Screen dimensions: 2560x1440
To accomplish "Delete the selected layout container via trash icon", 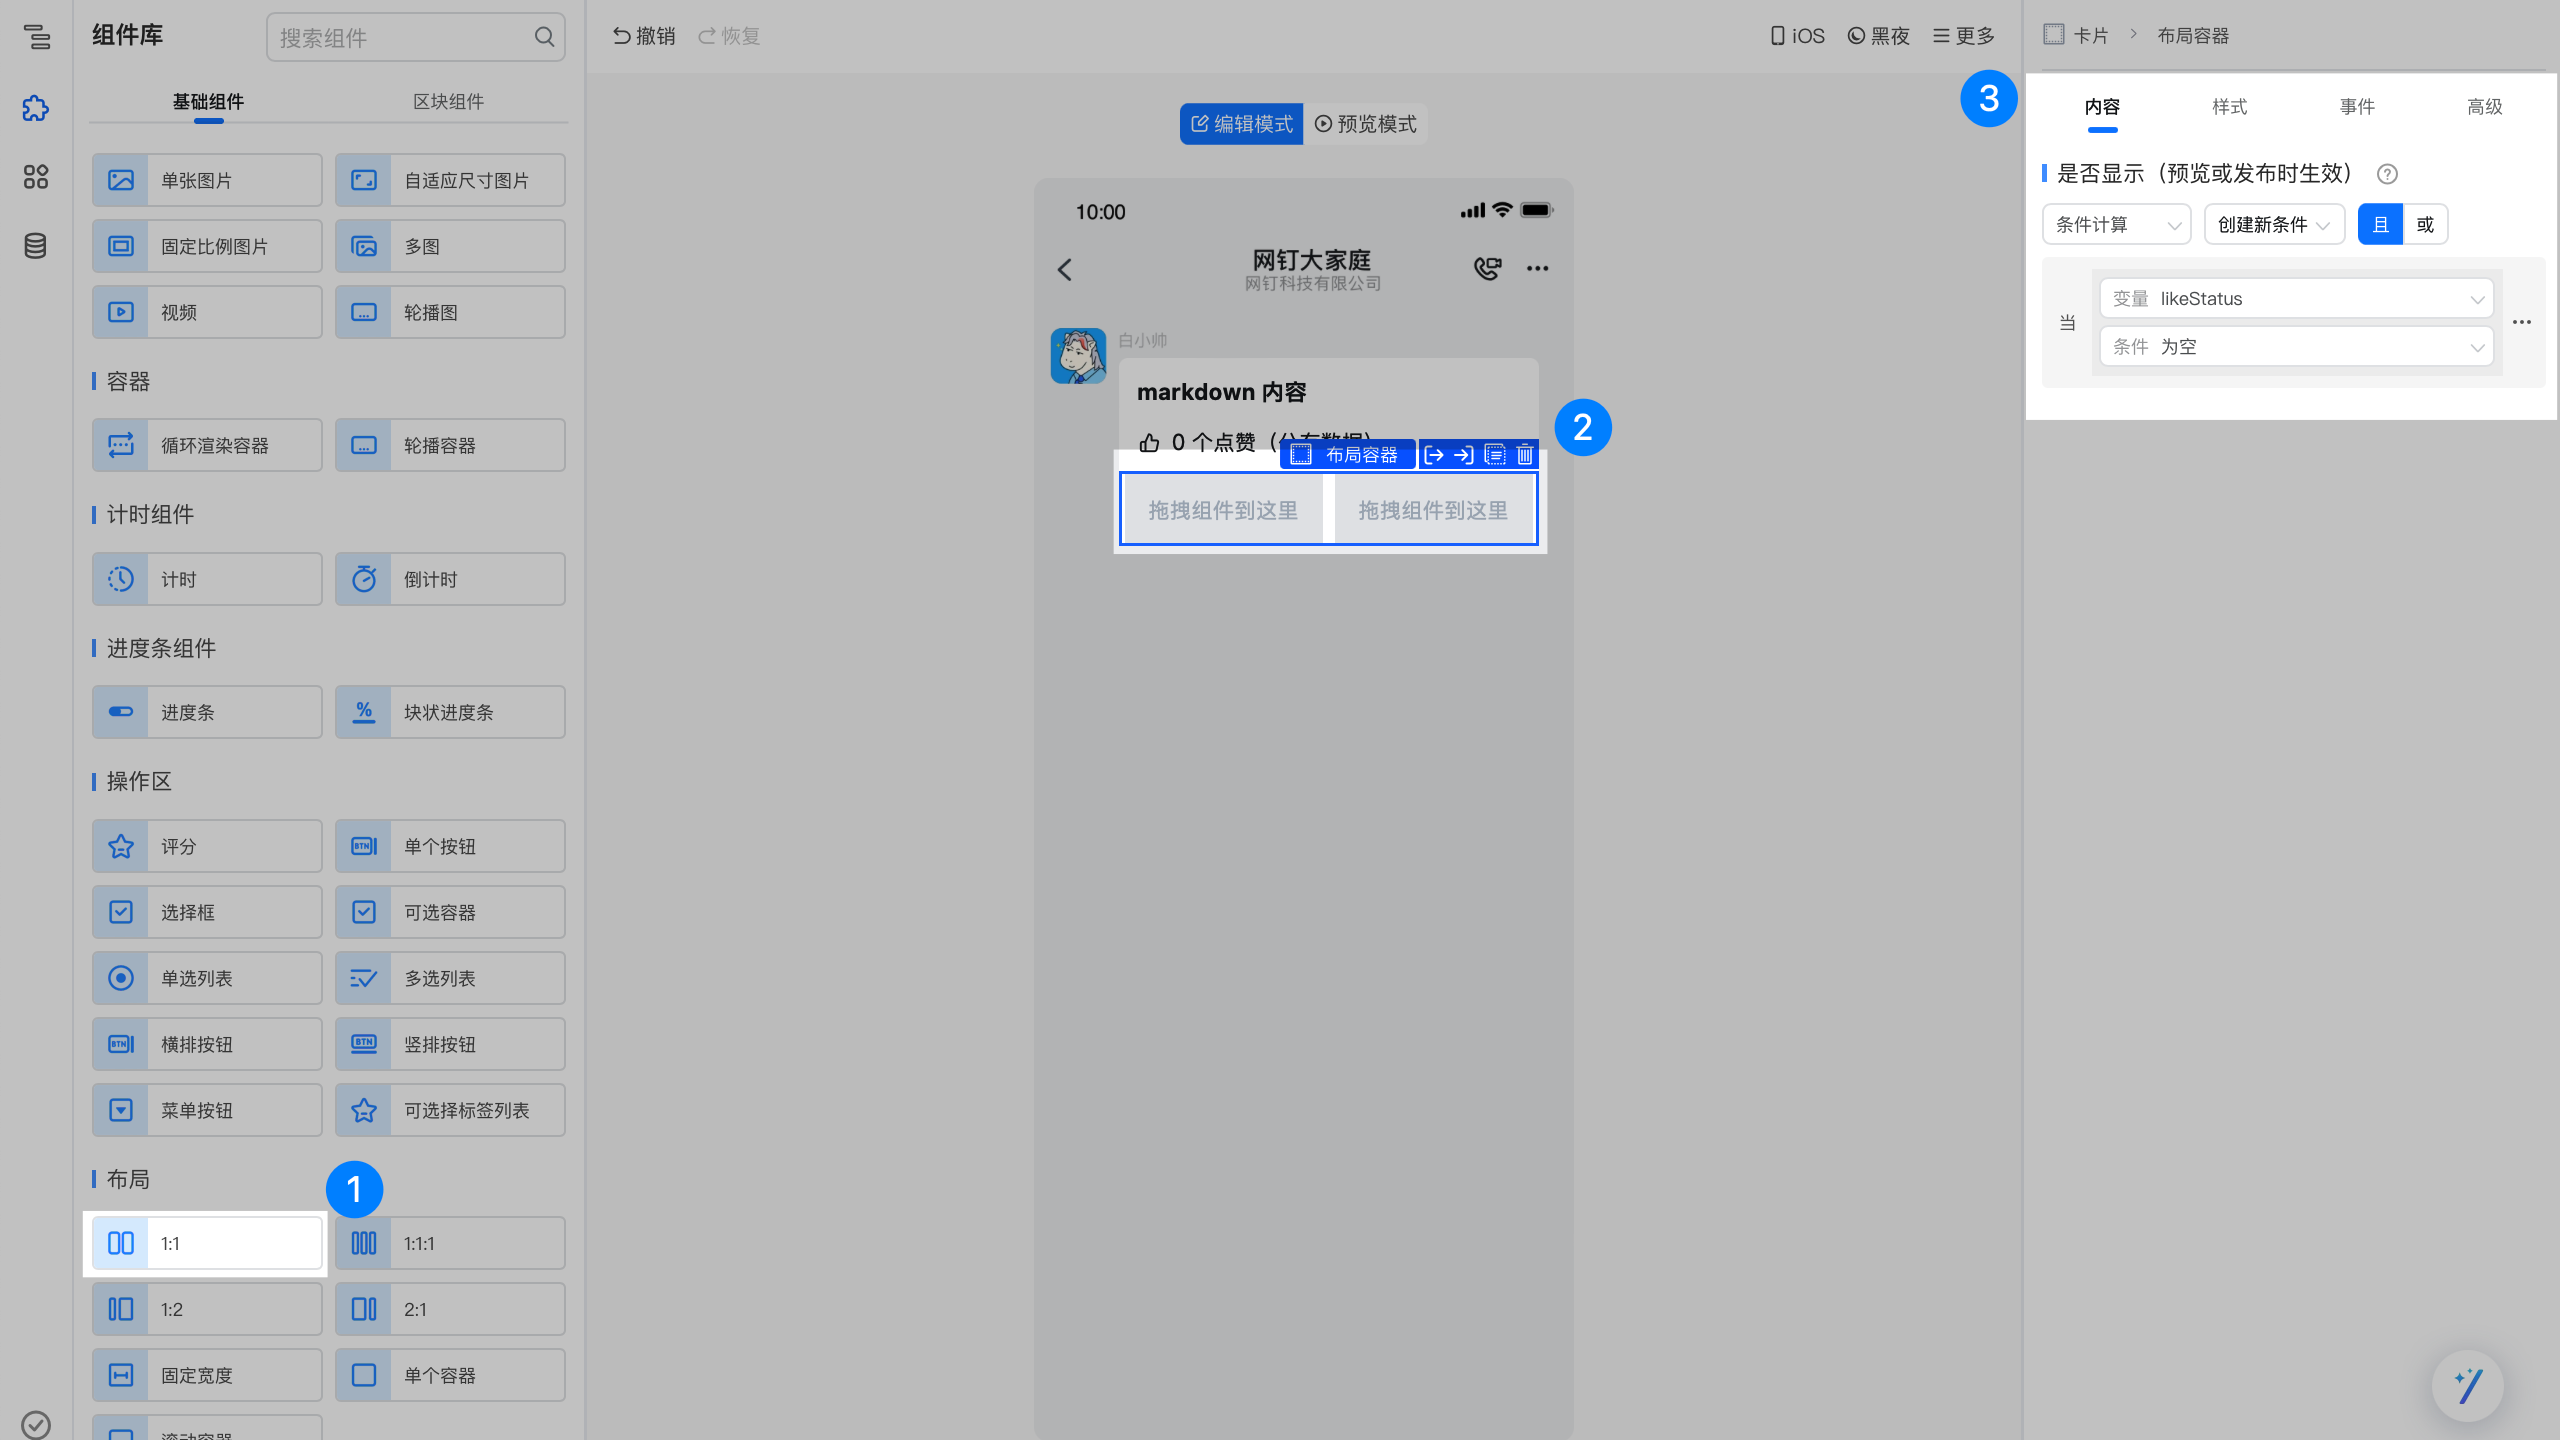I will tap(1525, 455).
